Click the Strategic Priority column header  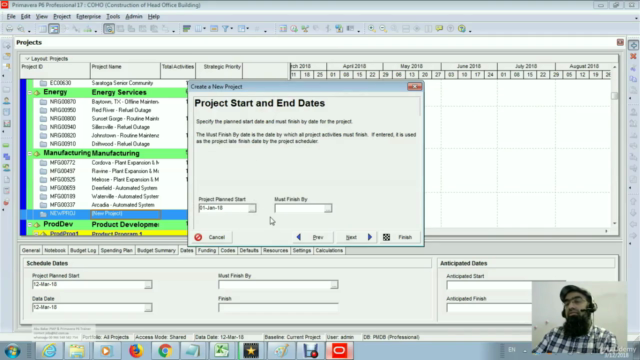tap(219, 70)
